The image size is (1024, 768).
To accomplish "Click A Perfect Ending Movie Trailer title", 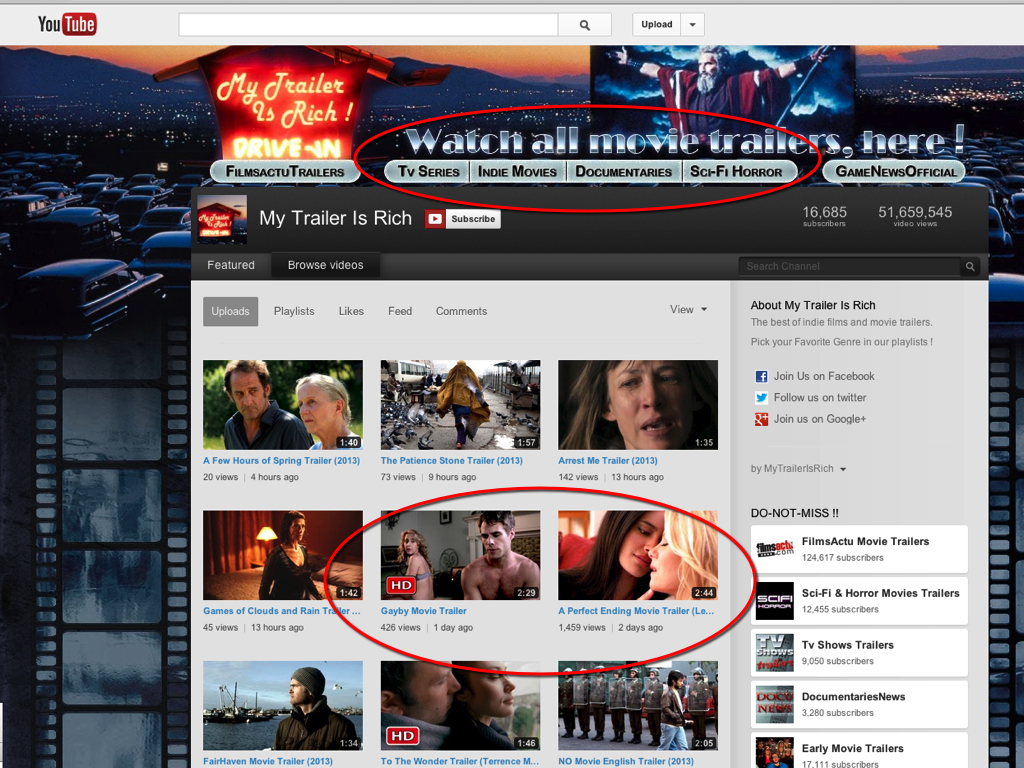I will coord(637,611).
